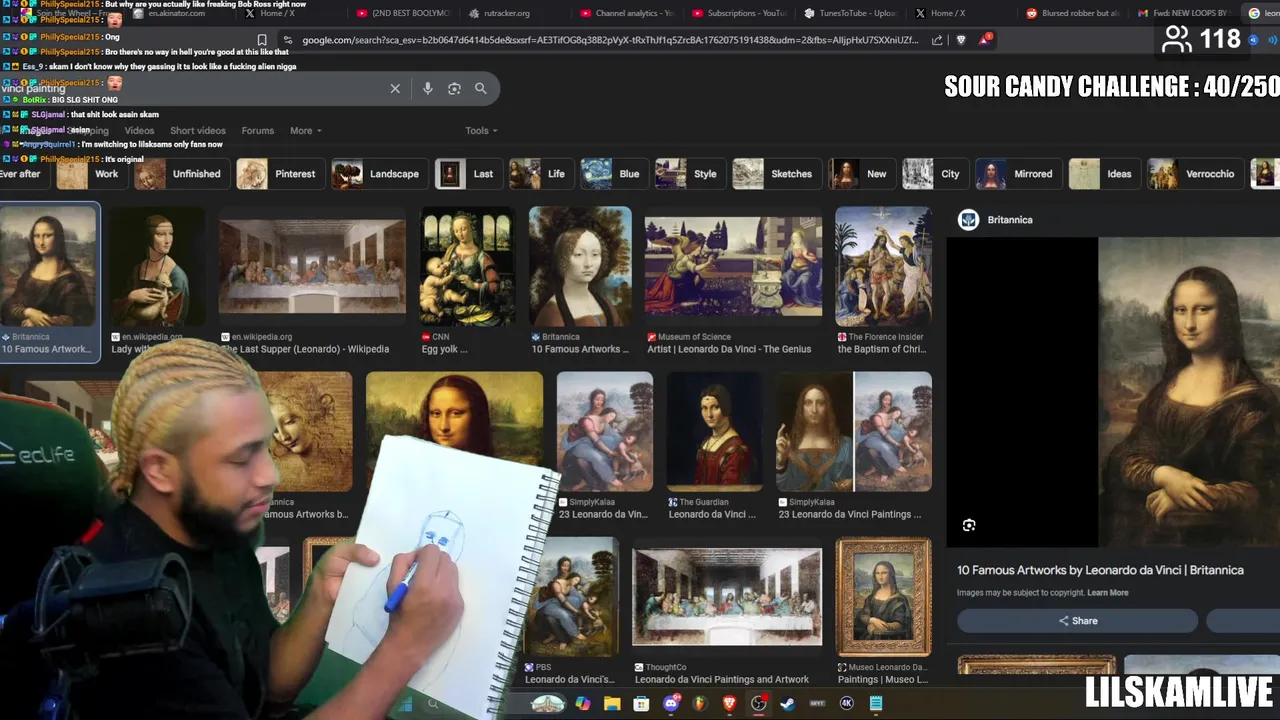The width and height of the screenshot is (1280, 720).
Task: Open The Guardian Leonardo portrait thumbnail
Action: [714, 432]
